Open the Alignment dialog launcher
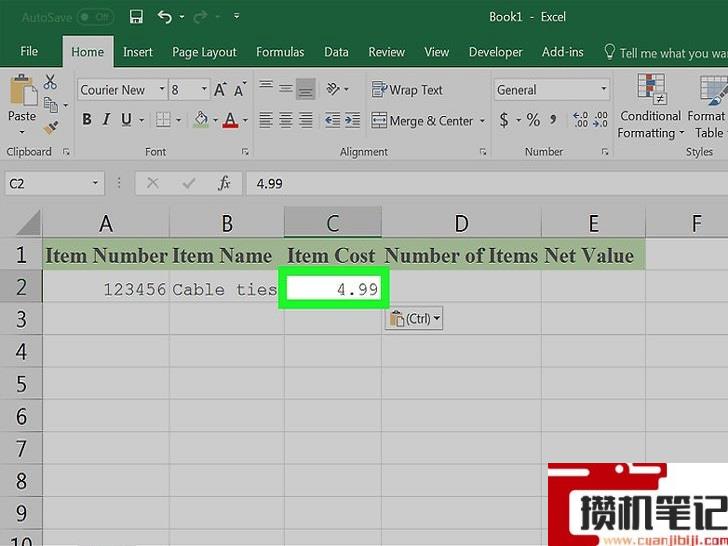728x546 pixels. tap(483, 152)
